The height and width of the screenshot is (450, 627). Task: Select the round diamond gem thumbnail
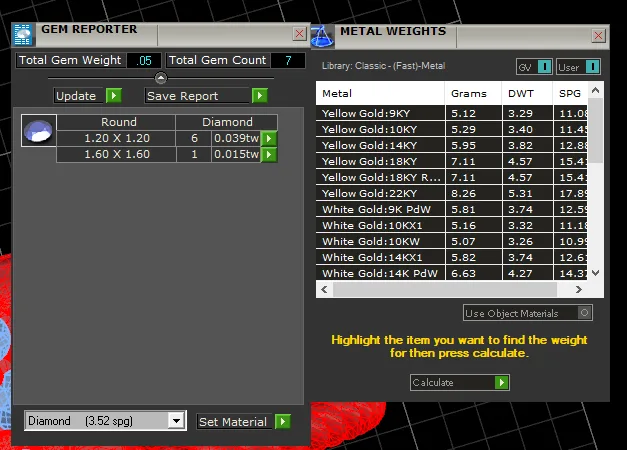pos(38,130)
